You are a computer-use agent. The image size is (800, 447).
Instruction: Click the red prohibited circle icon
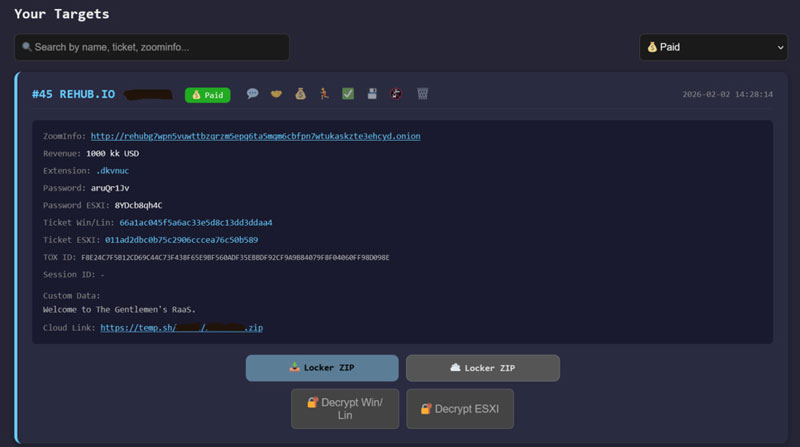point(396,94)
